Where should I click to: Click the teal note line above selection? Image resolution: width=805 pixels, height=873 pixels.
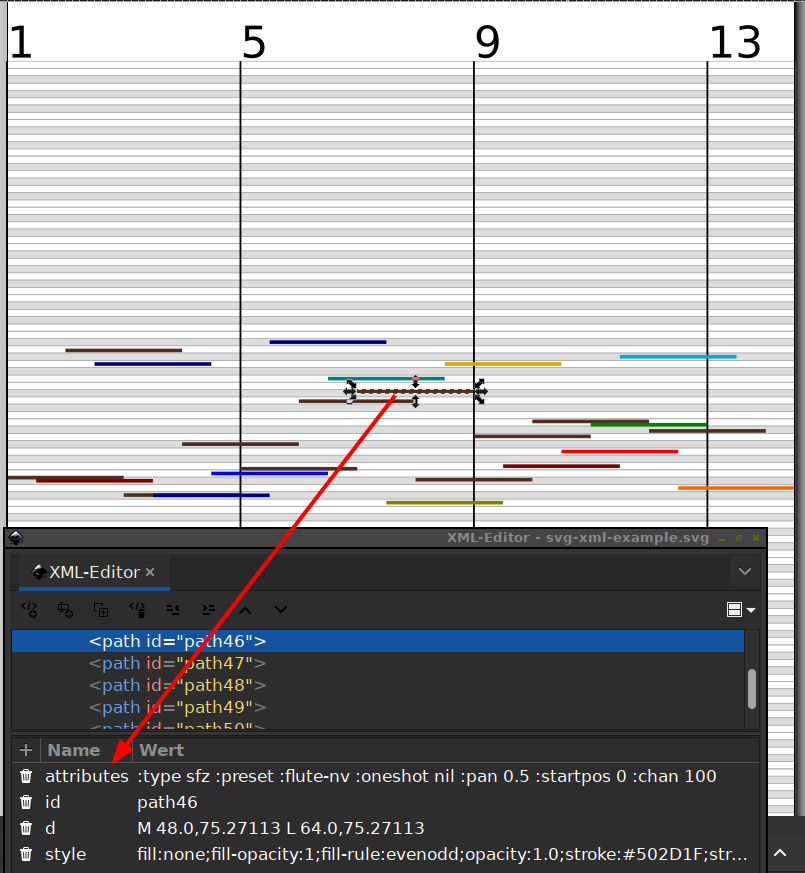point(386,379)
